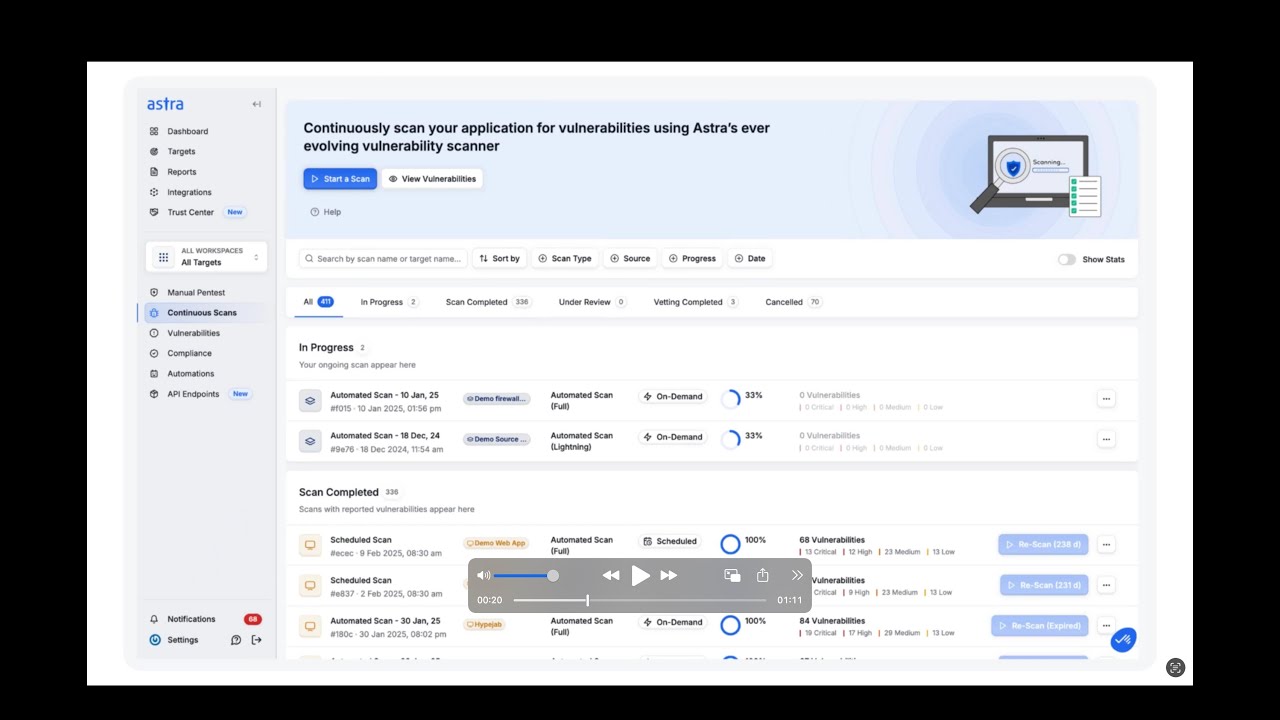Image resolution: width=1280 pixels, height=720 pixels.
Task: Collapse the Astra sidebar with arrow icon
Action: (x=256, y=104)
